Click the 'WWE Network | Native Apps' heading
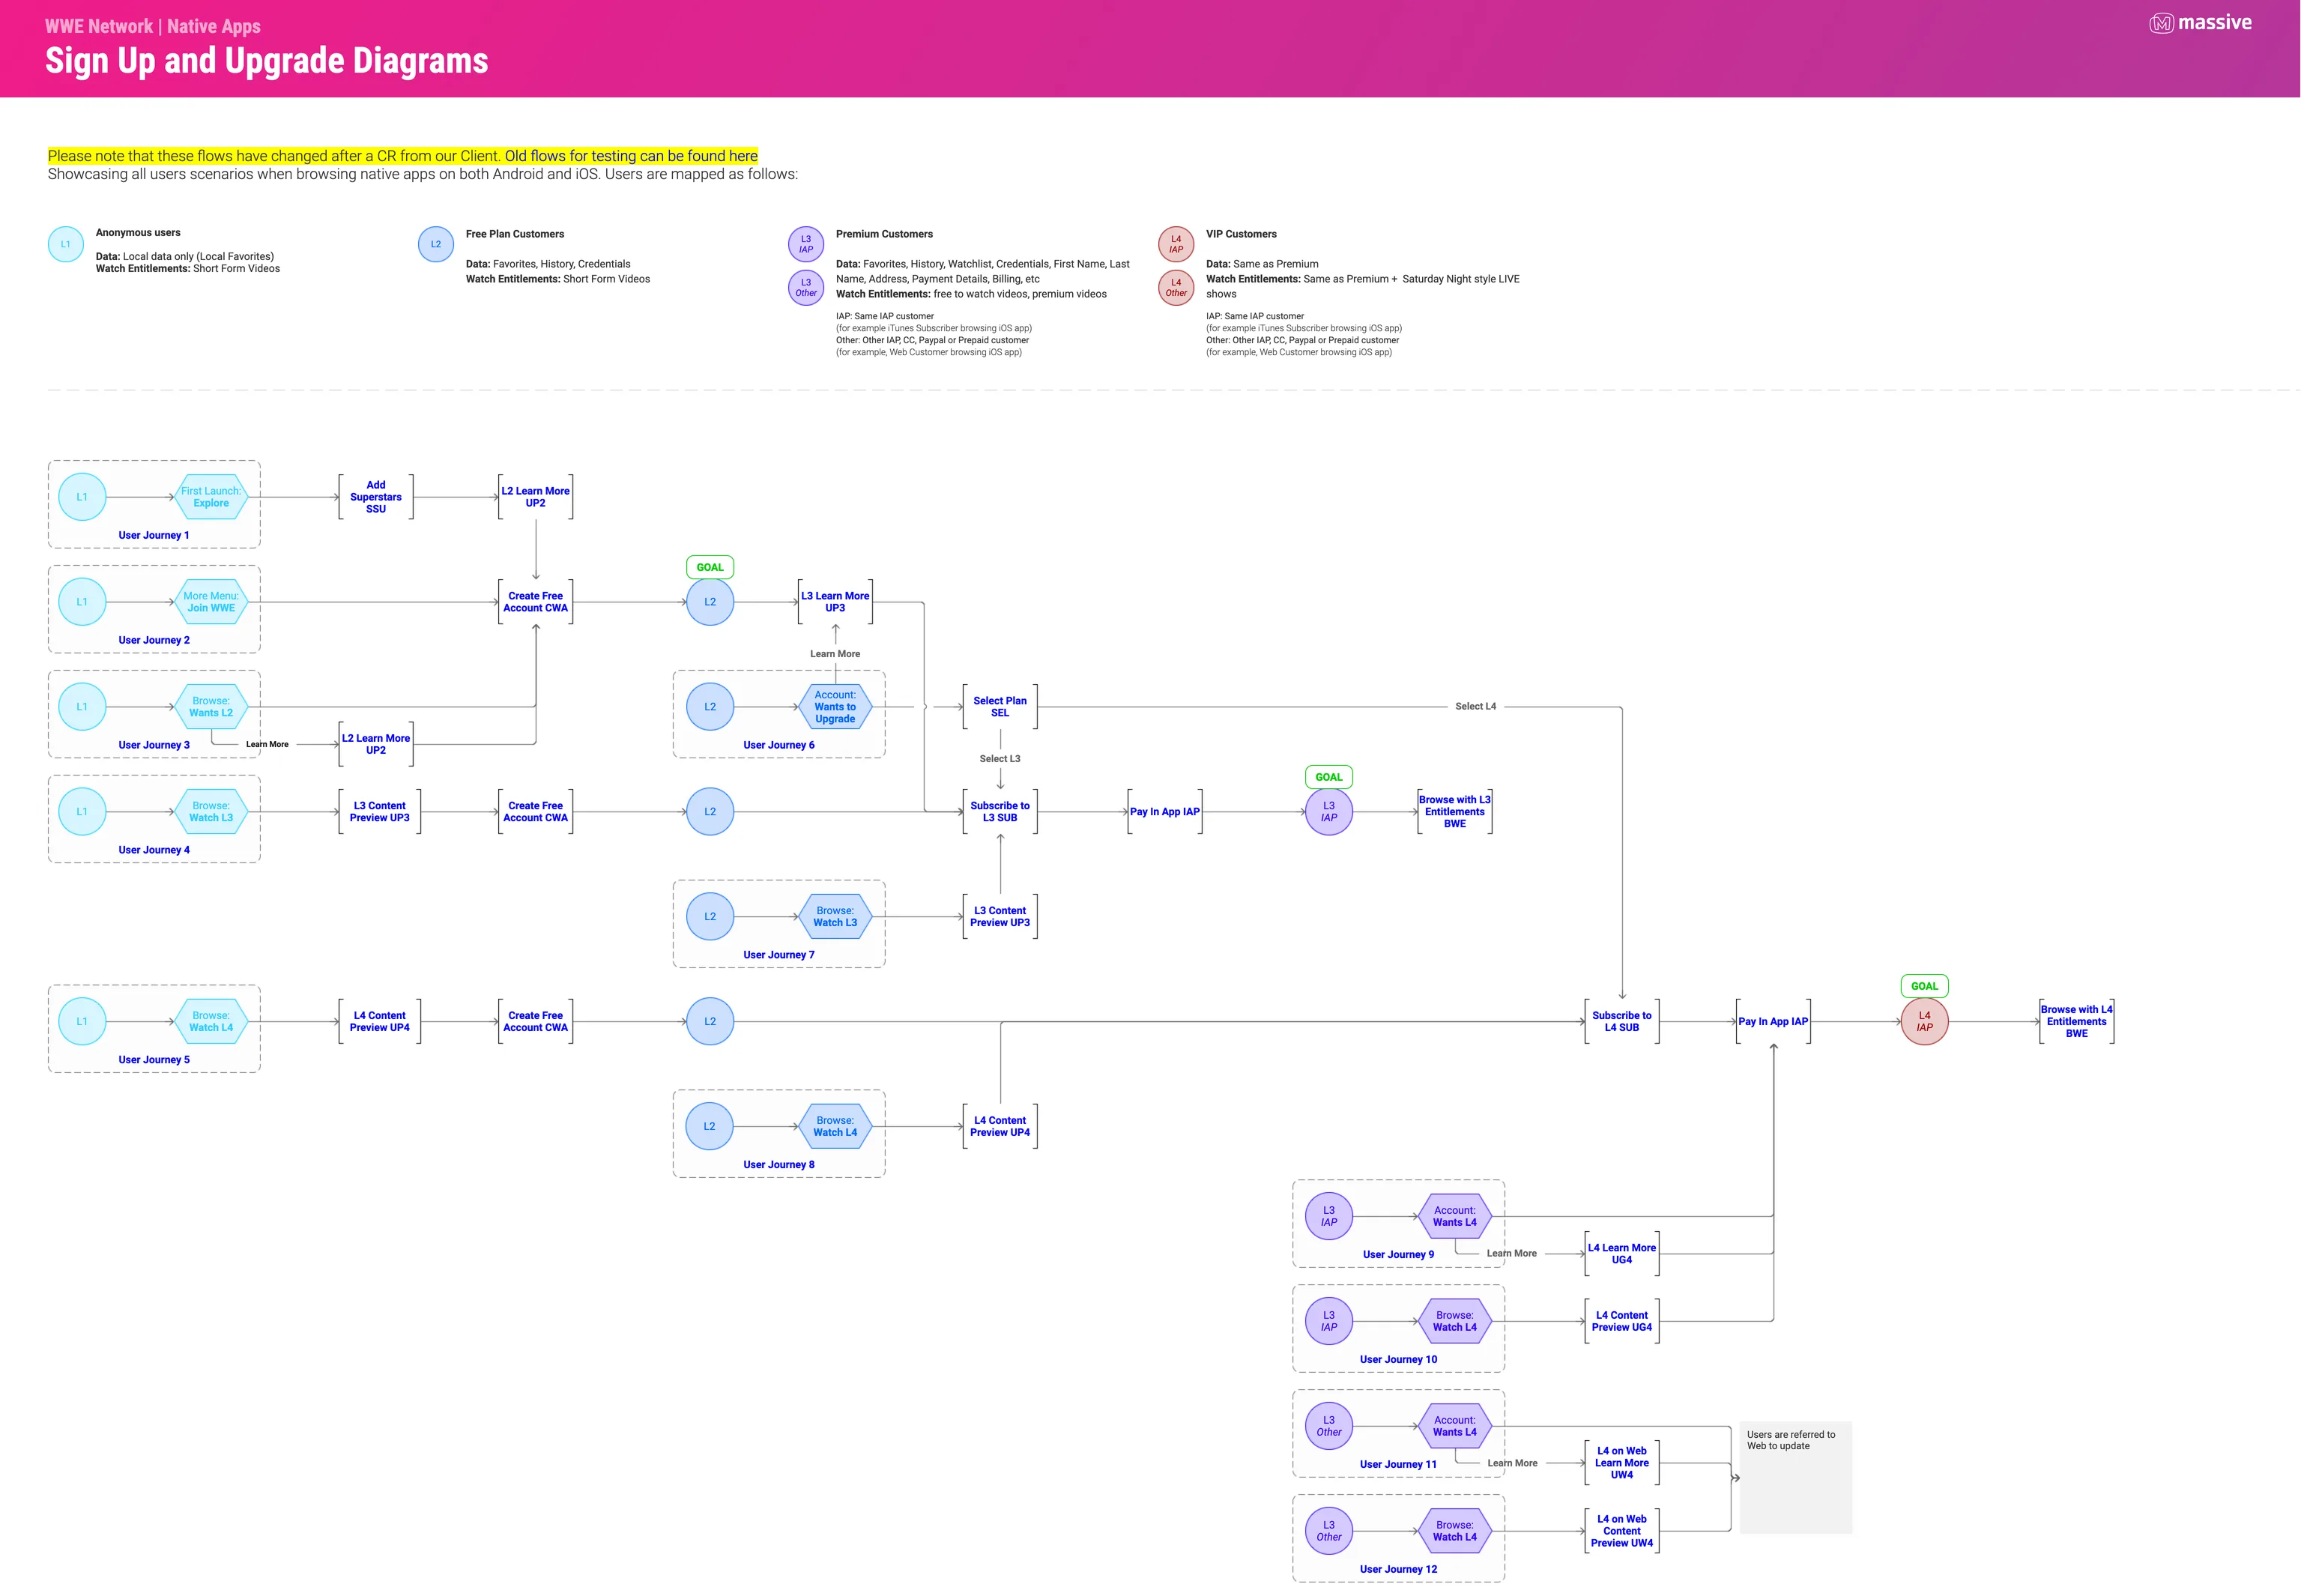The height and width of the screenshot is (1596, 2301). (153, 26)
